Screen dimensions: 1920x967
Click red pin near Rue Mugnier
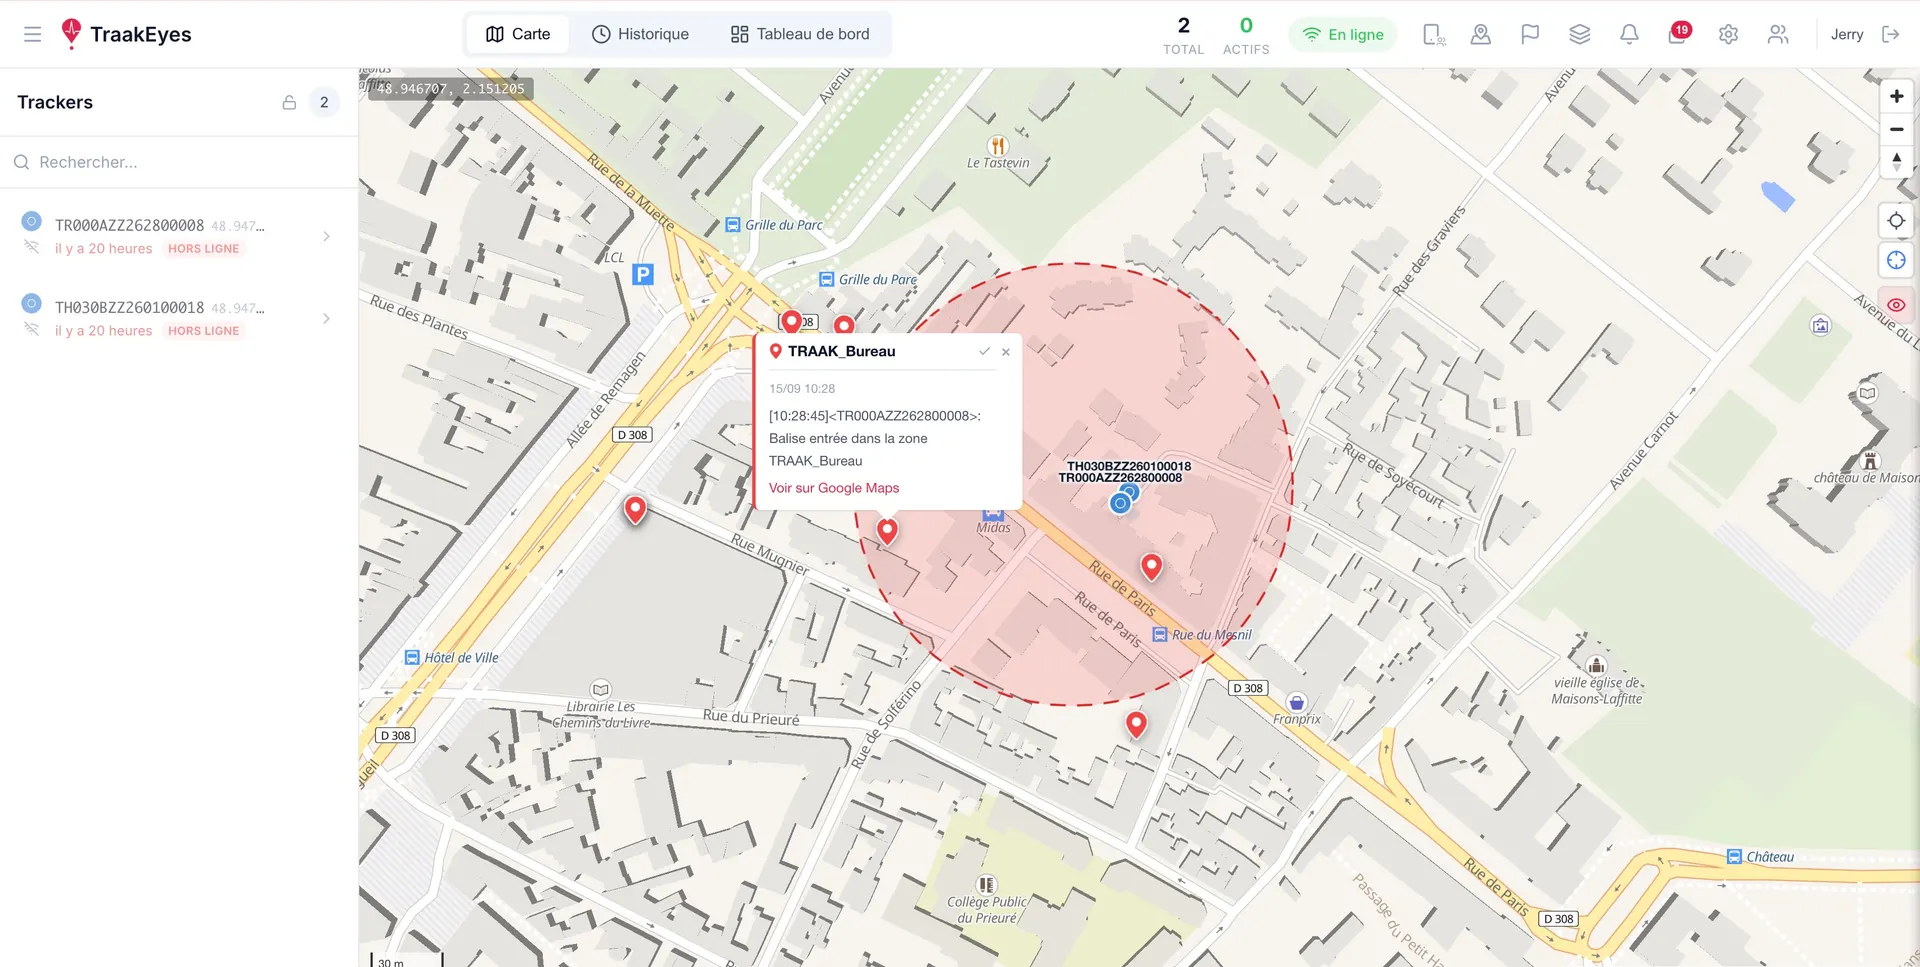635,509
